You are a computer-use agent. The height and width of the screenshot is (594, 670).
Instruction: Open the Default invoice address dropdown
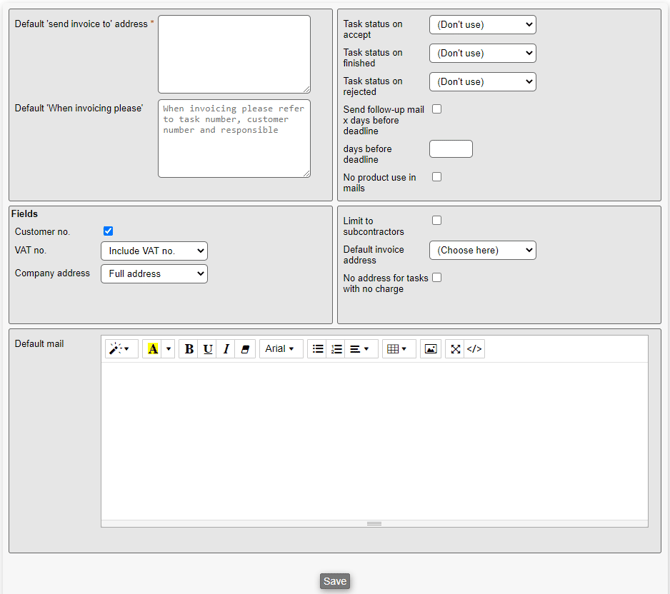tap(482, 250)
